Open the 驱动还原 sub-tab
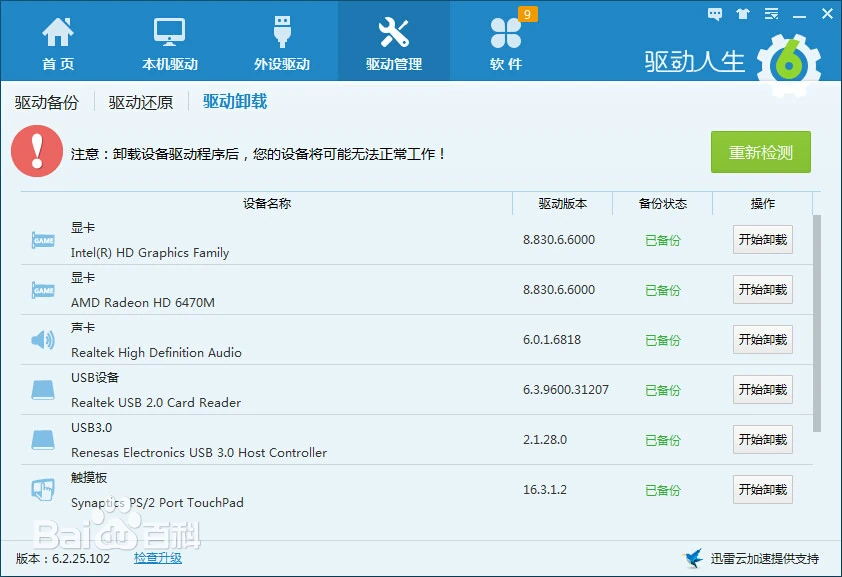The height and width of the screenshot is (577, 842). [140, 101]
